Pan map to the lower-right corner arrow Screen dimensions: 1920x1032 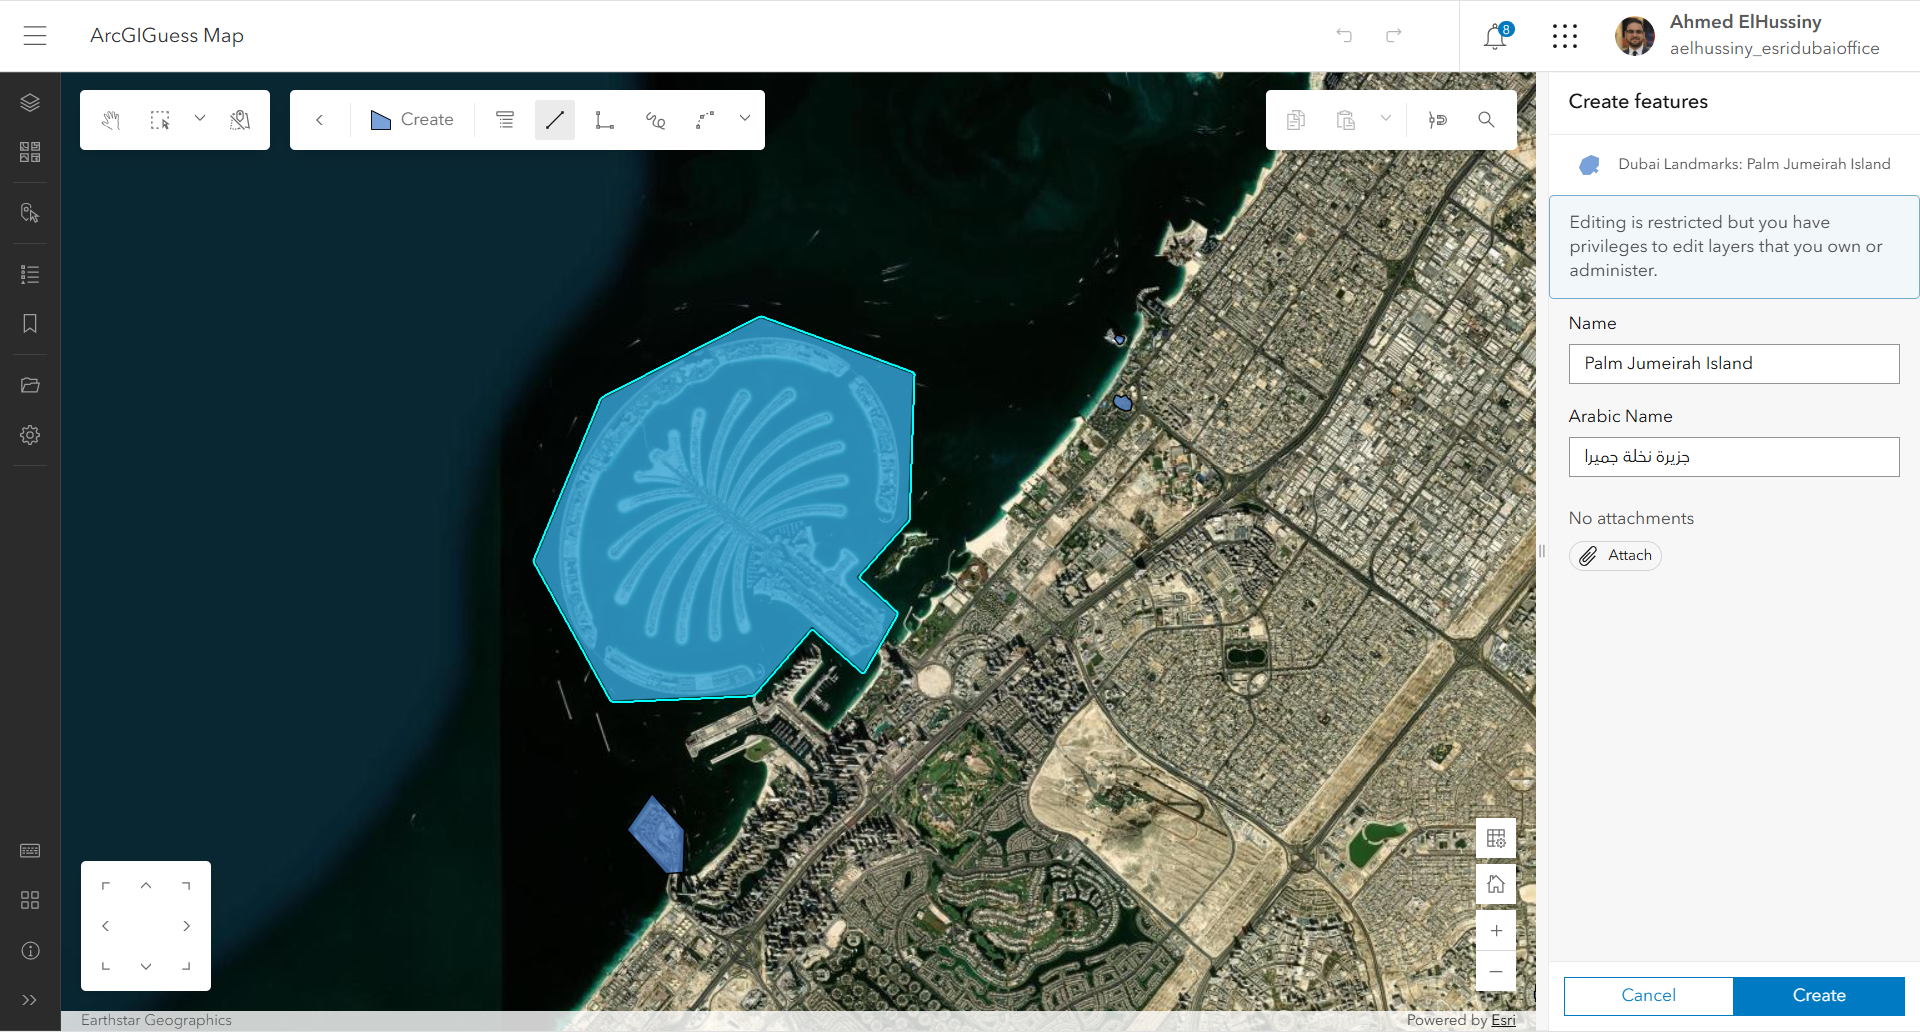(x=186, y=966)
